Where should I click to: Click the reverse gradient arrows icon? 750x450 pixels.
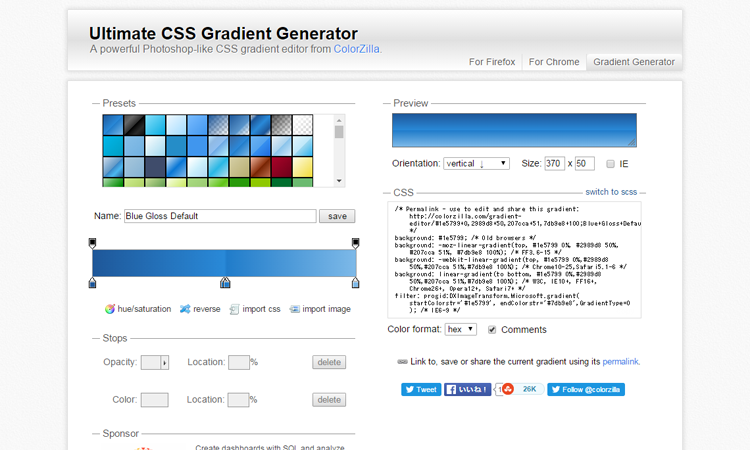click(185, 309)
